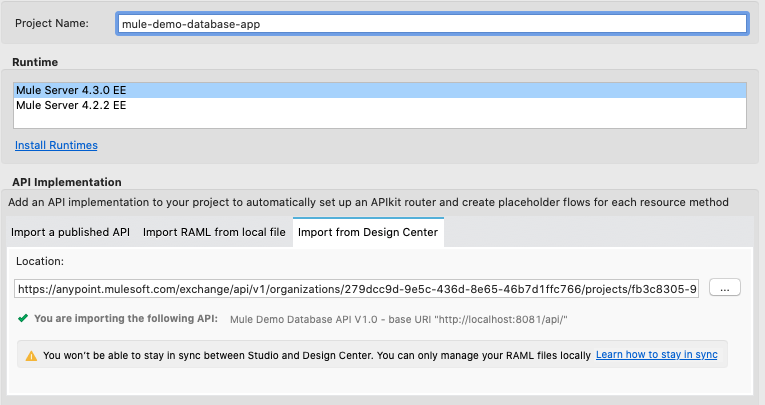Click the Project Name label
The width and height of the screenshot is (765, 405).
51,23
